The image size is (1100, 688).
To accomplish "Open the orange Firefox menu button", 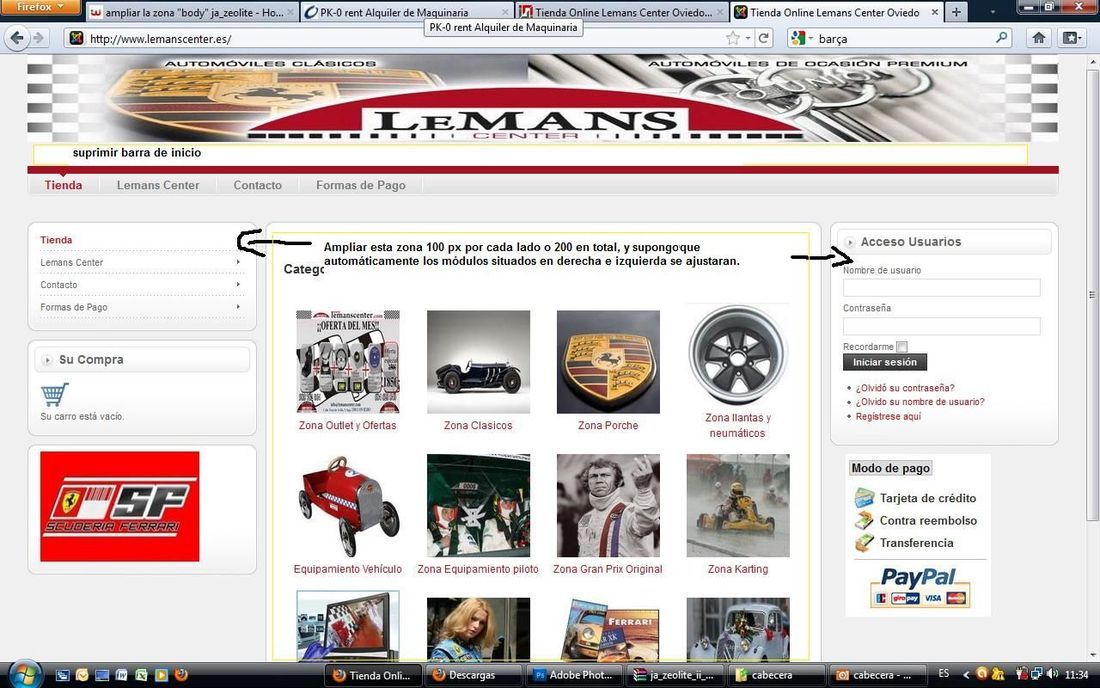I will pyautogui.click(x=39, y=7).
